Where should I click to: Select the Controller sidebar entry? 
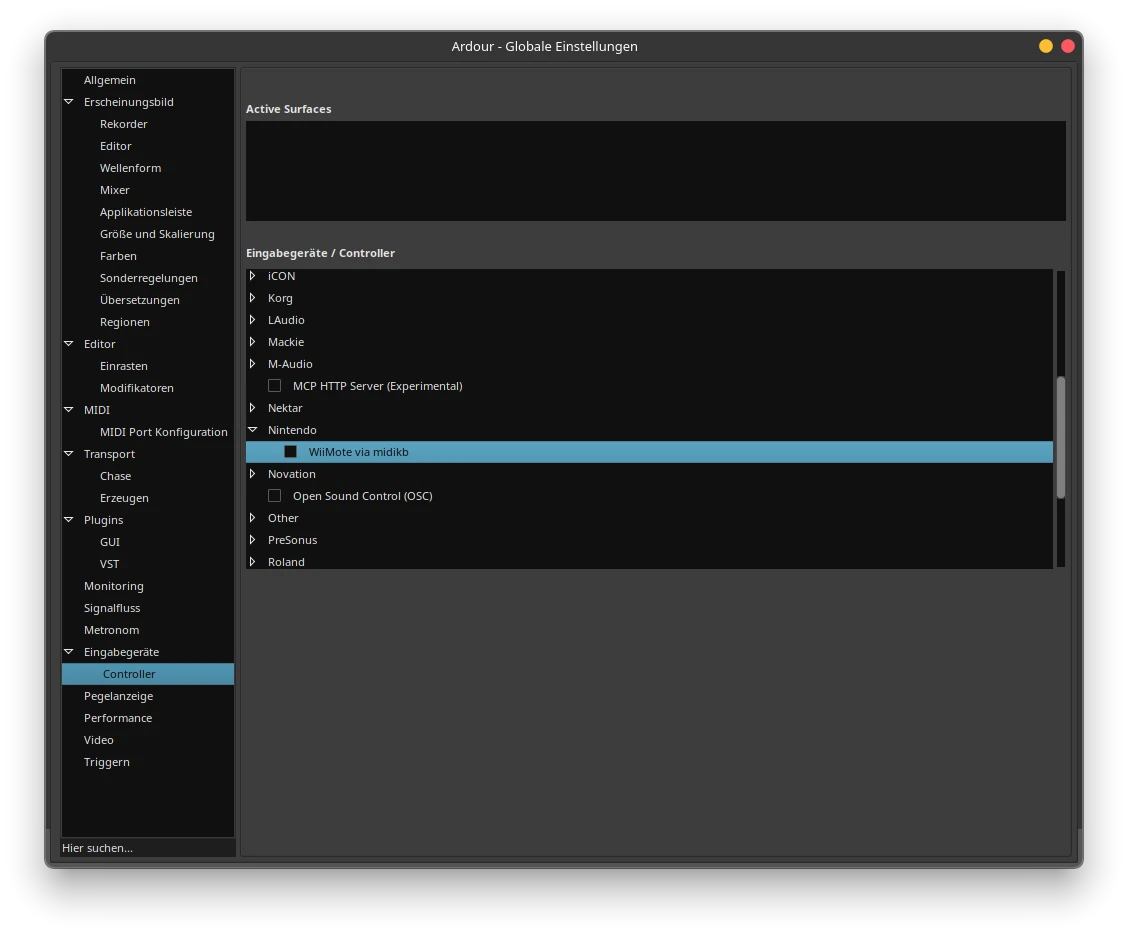pyautogui.click(x=147, y=674)
